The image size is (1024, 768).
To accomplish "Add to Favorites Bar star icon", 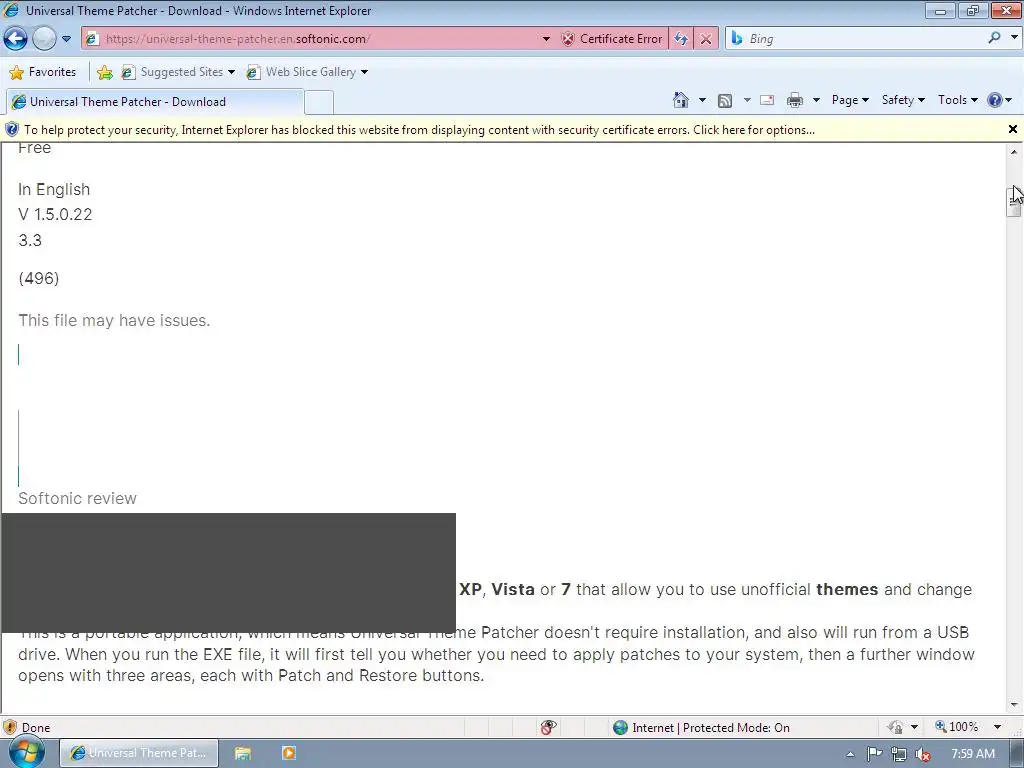I will 104,72.
